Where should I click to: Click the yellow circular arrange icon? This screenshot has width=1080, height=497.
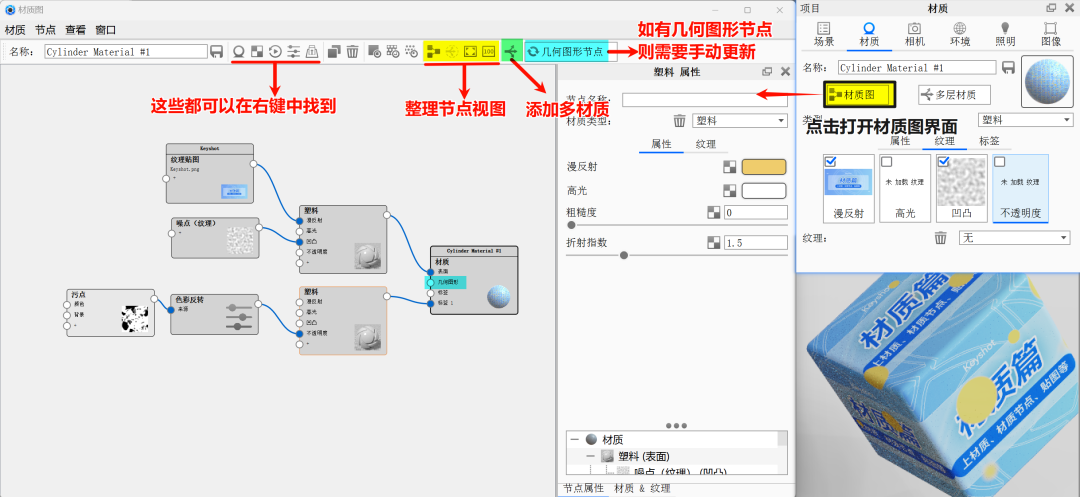coord(452,51)
